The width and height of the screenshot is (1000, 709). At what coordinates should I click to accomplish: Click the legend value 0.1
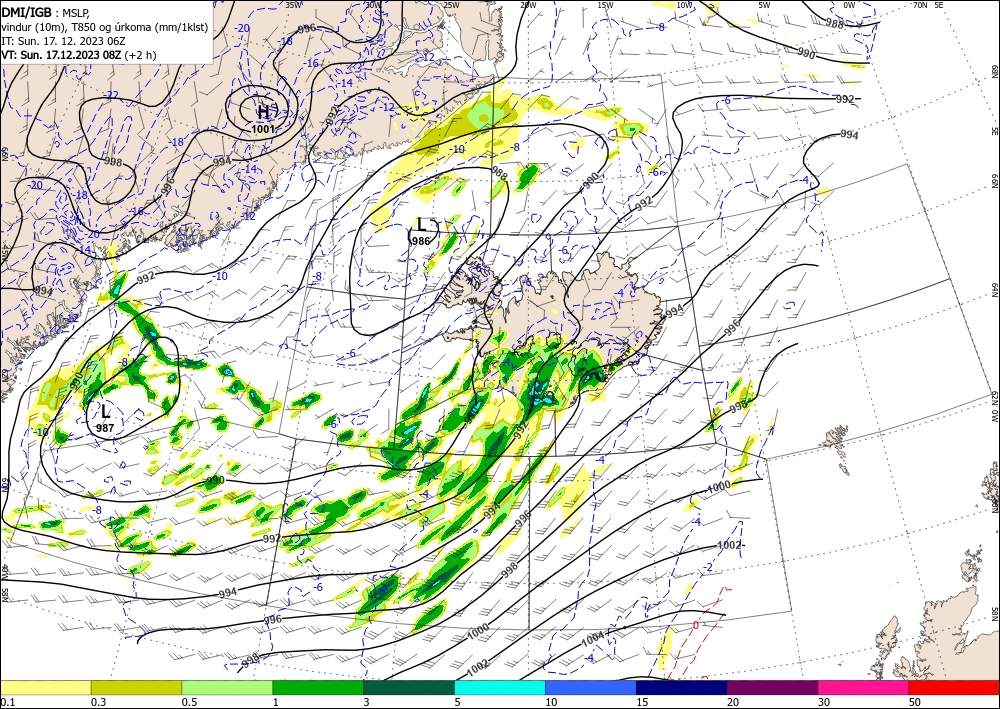(x=6, y=702)
